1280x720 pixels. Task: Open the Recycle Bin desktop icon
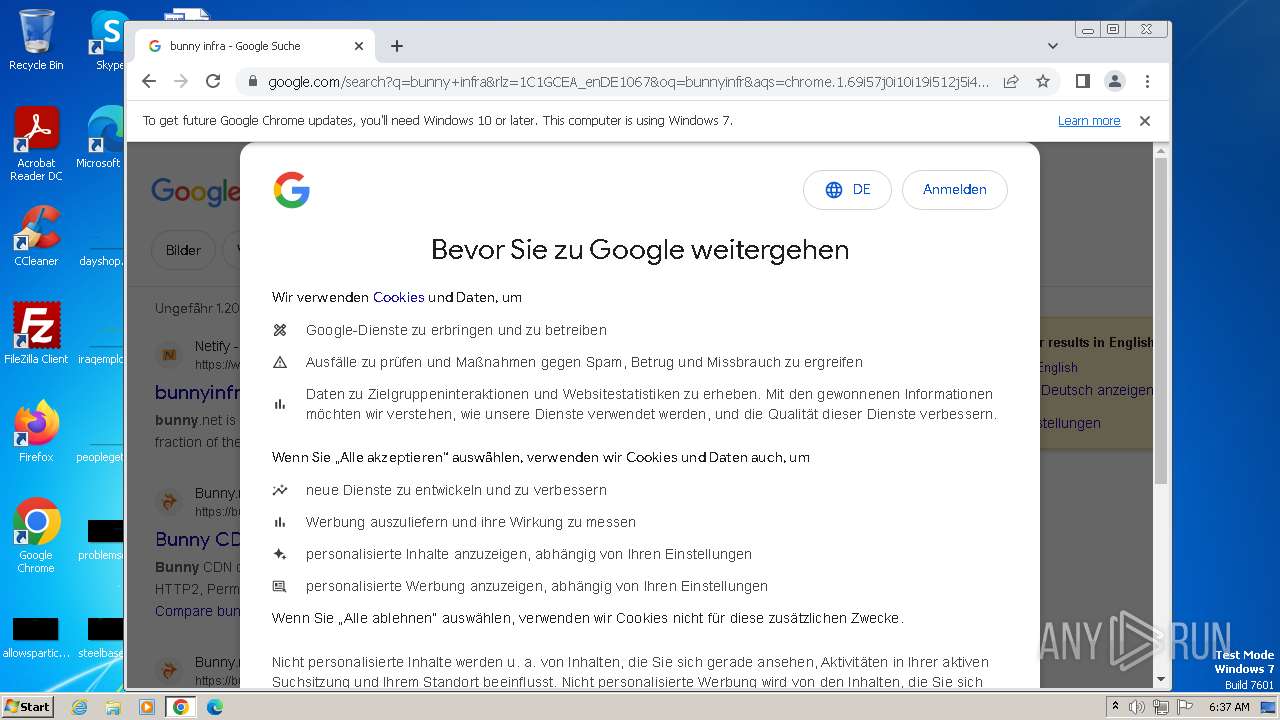36,40
